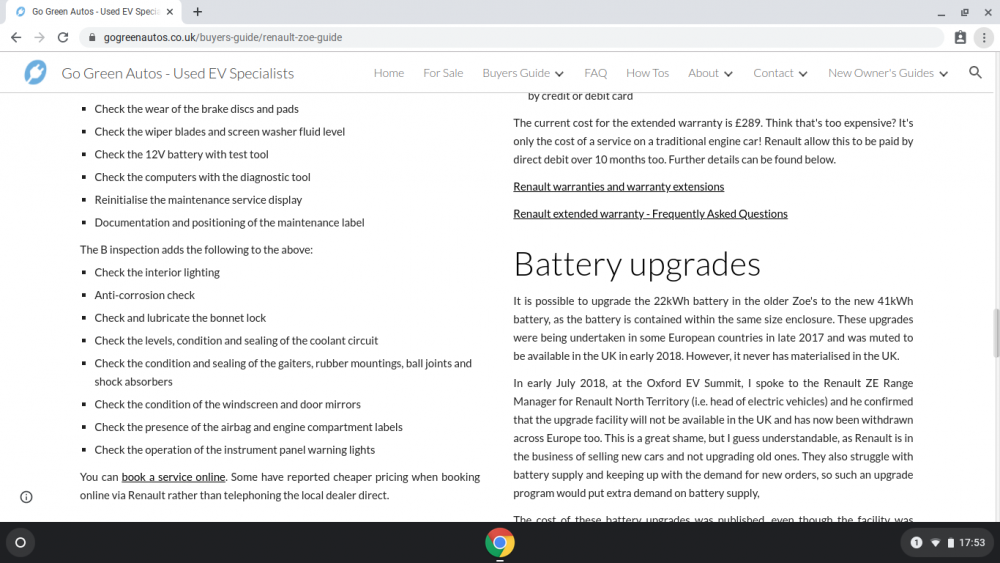Select the Go Green Autos browser tab
Viewport: 1000px width, 563px height.
tap(96, 11)
